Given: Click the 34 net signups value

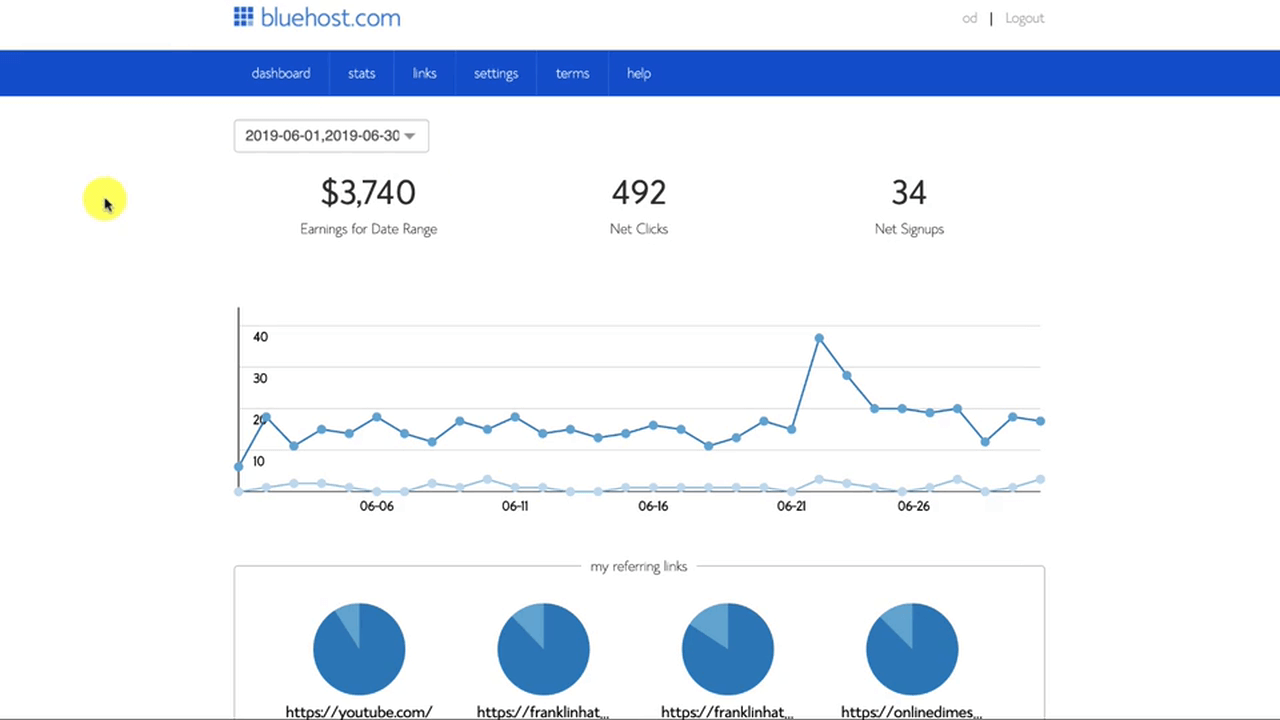Looking at the screenshot, I should point(909,192).
